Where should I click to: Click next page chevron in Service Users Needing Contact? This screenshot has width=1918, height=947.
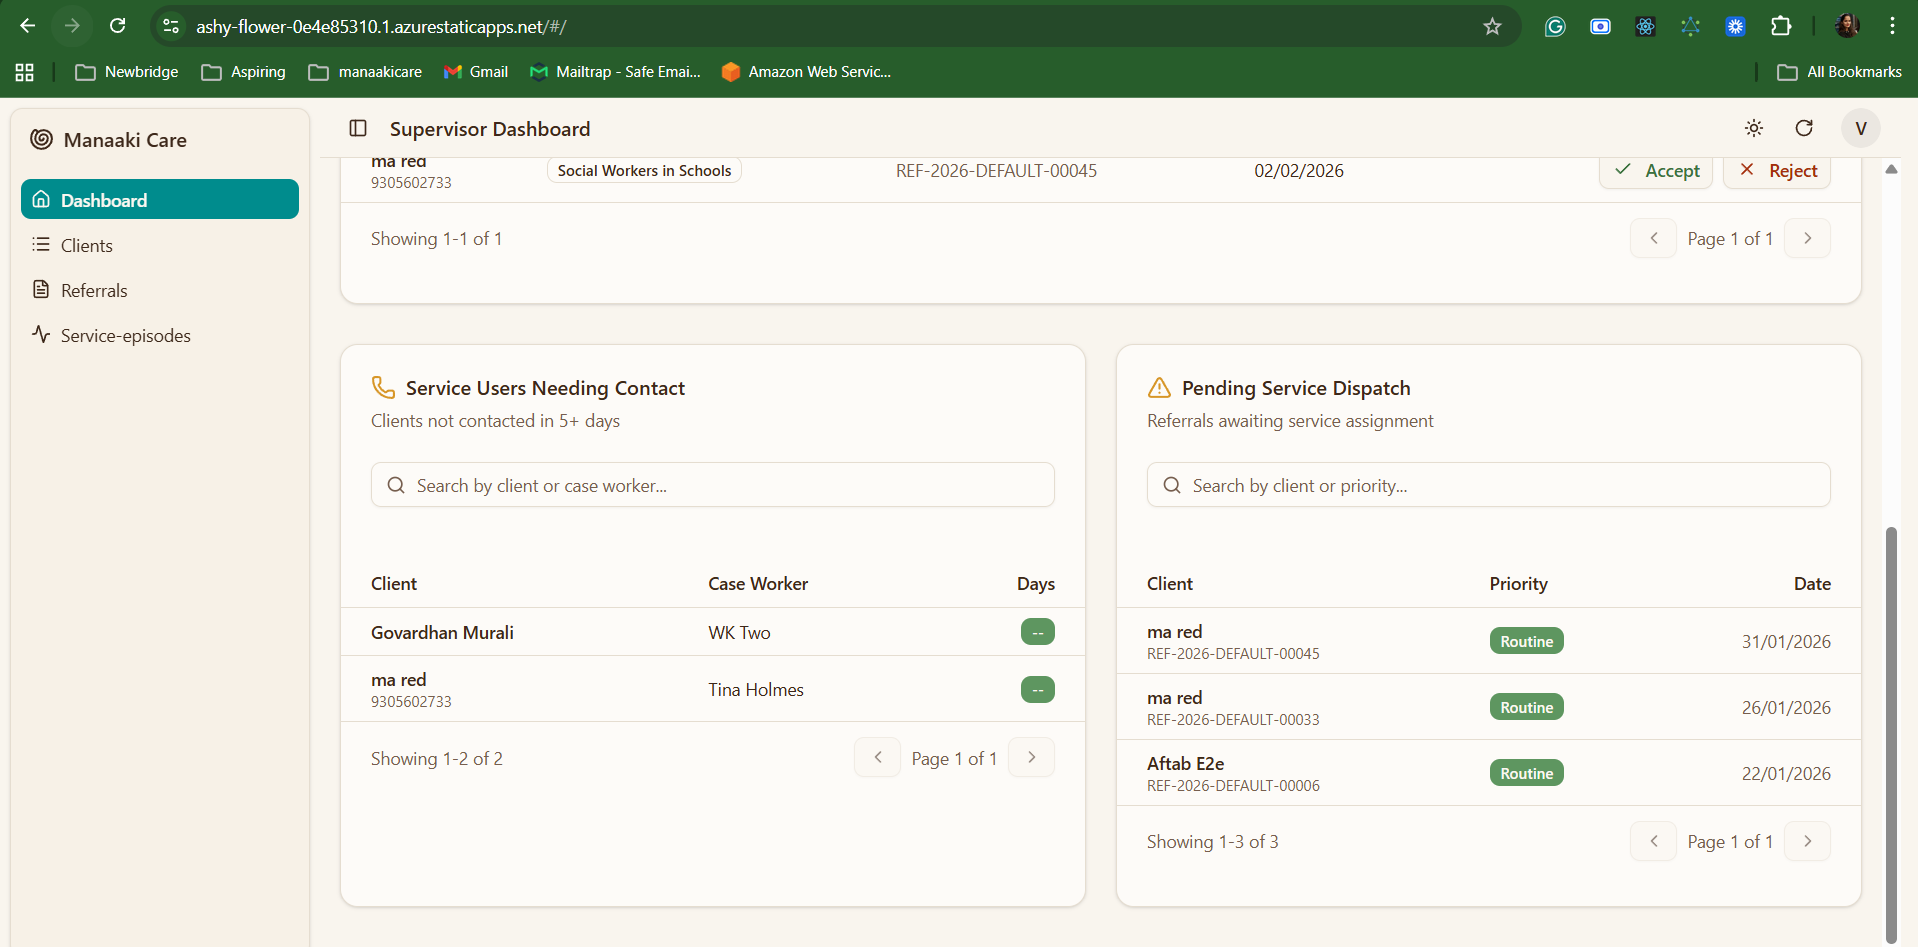click(x=1031, y=758)
